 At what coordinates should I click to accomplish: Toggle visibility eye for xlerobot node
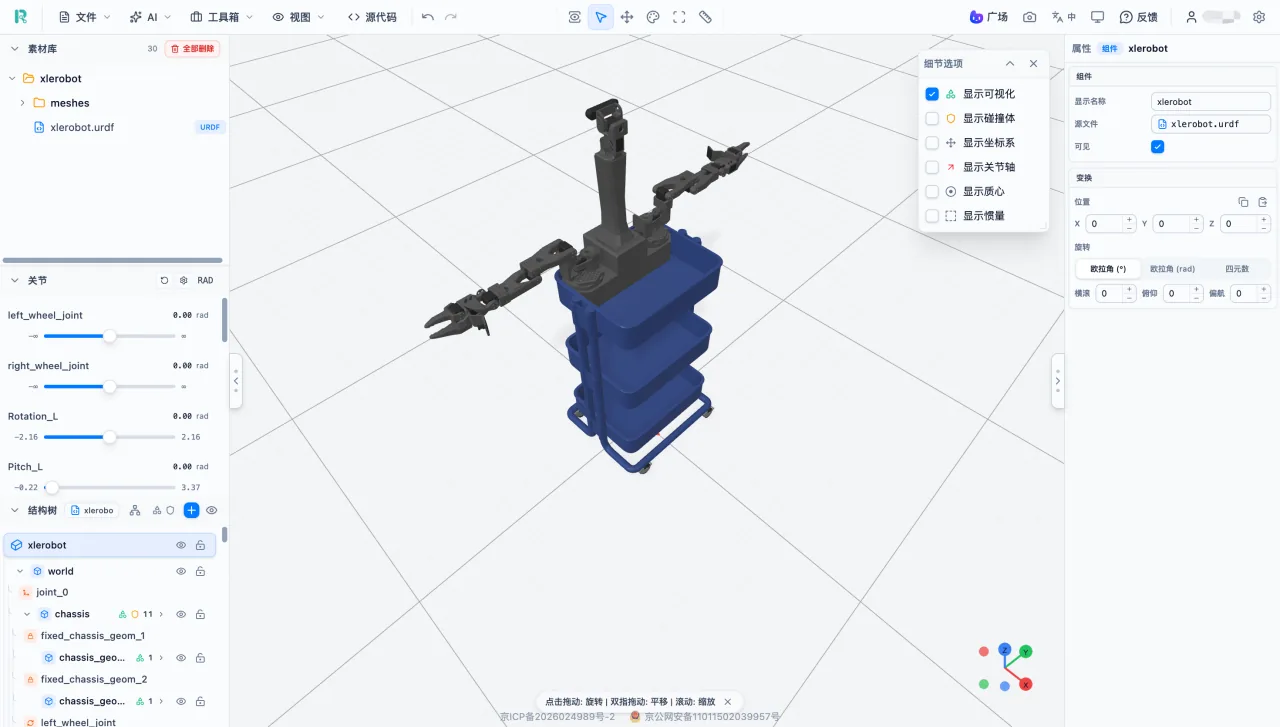point(181,546)
